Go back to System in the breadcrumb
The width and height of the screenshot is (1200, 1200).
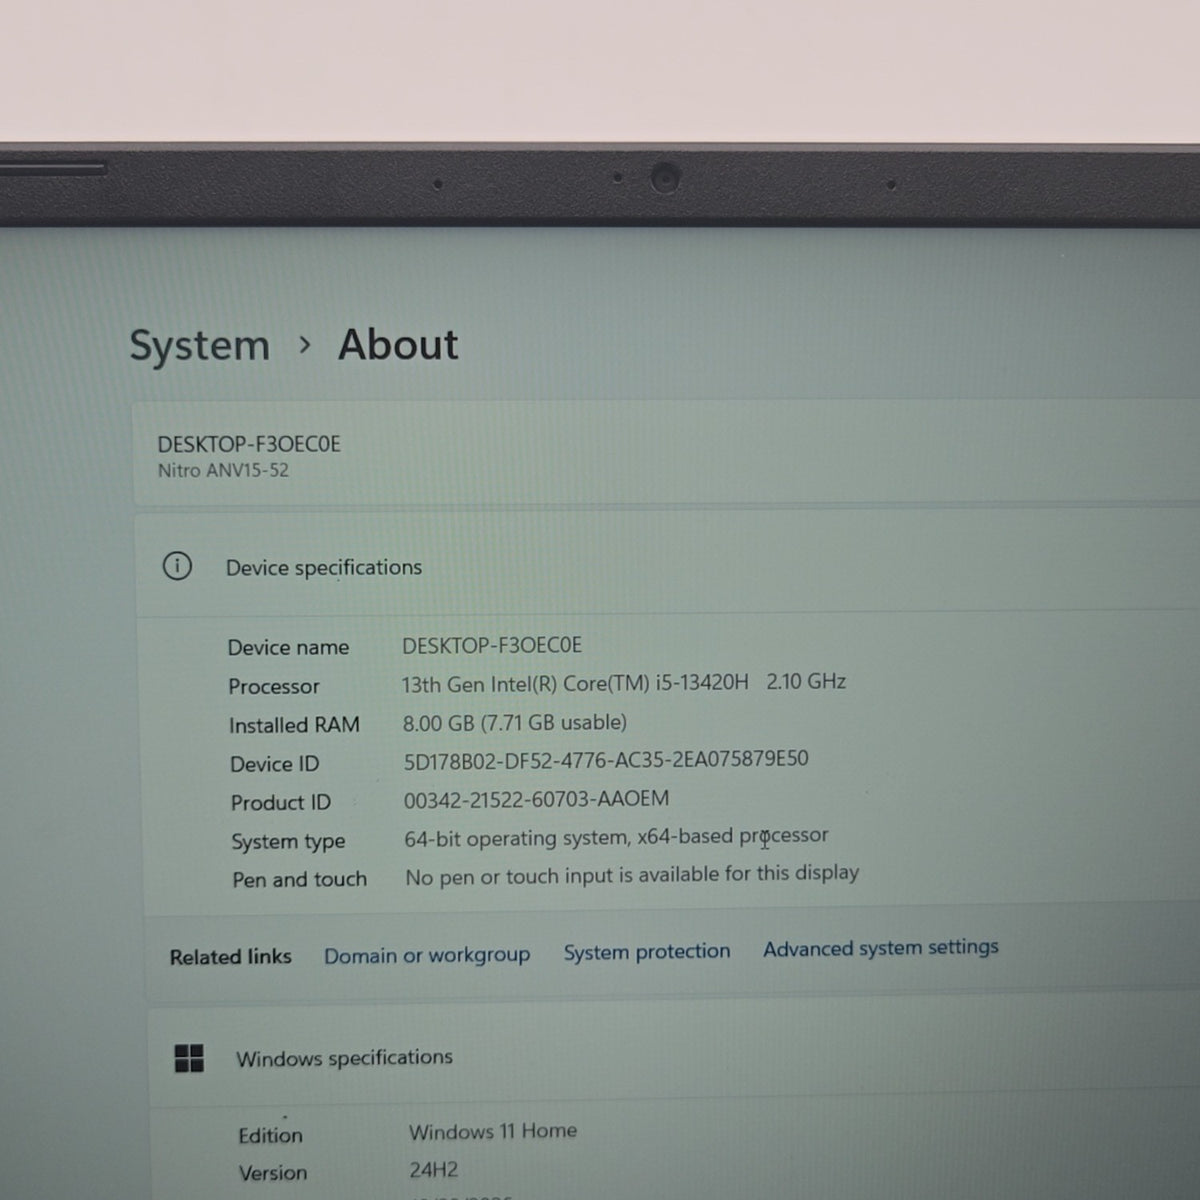point(200,346)
